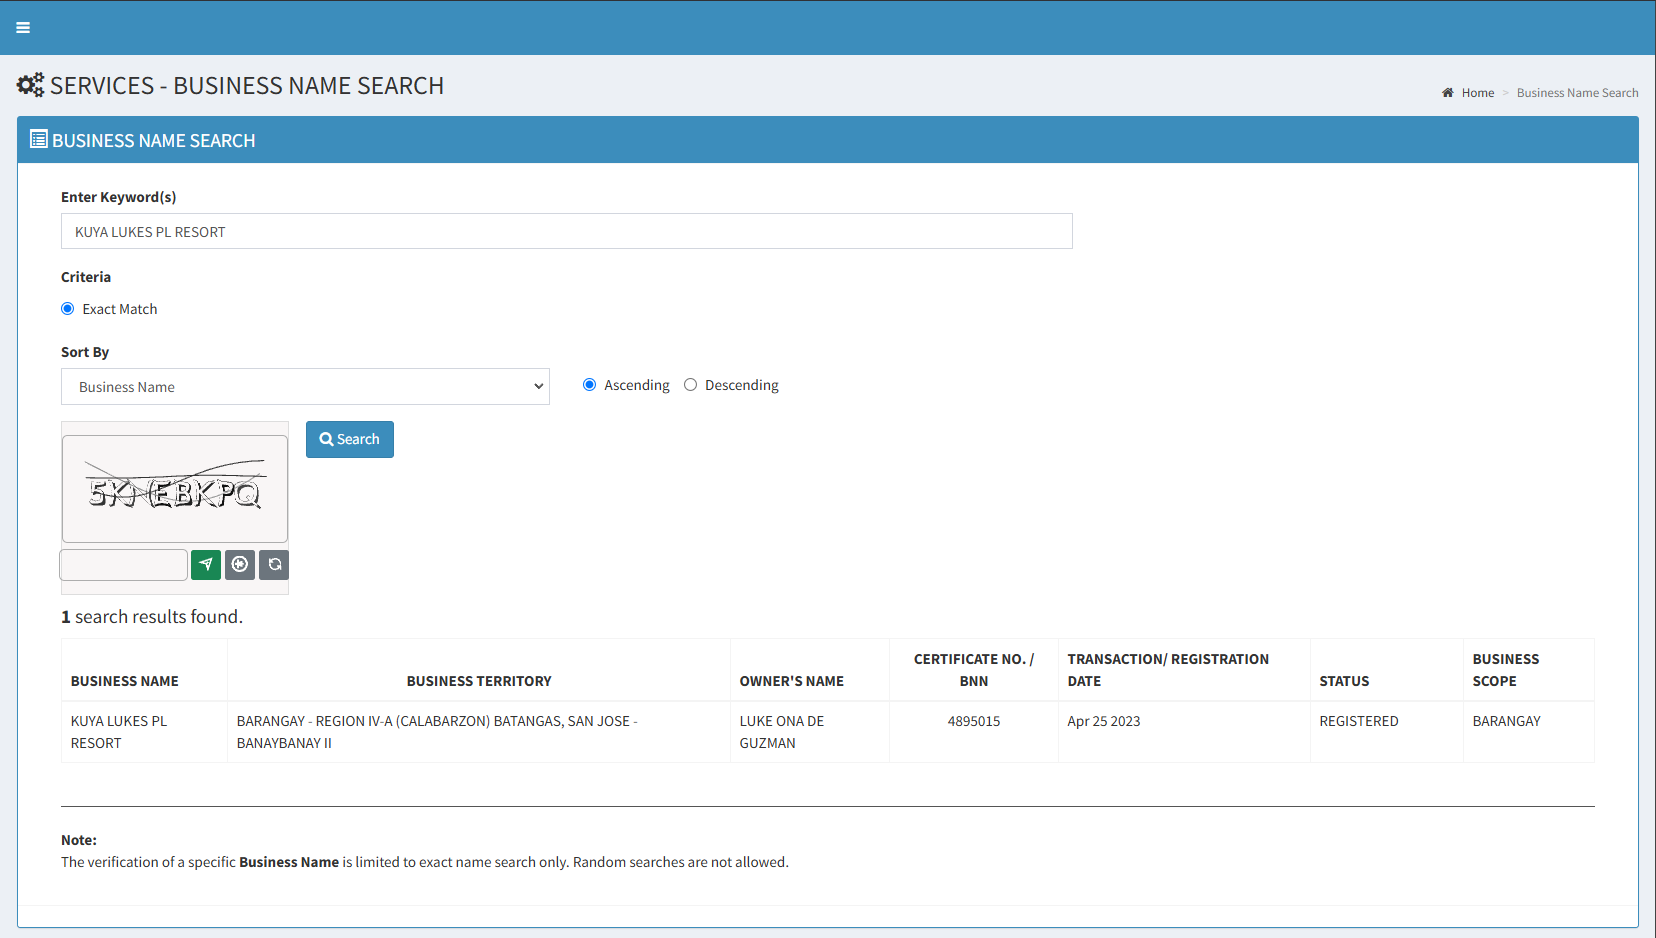Click the STATUS column header
This screenshot has height=938, width=1656.
(1344, 681)
